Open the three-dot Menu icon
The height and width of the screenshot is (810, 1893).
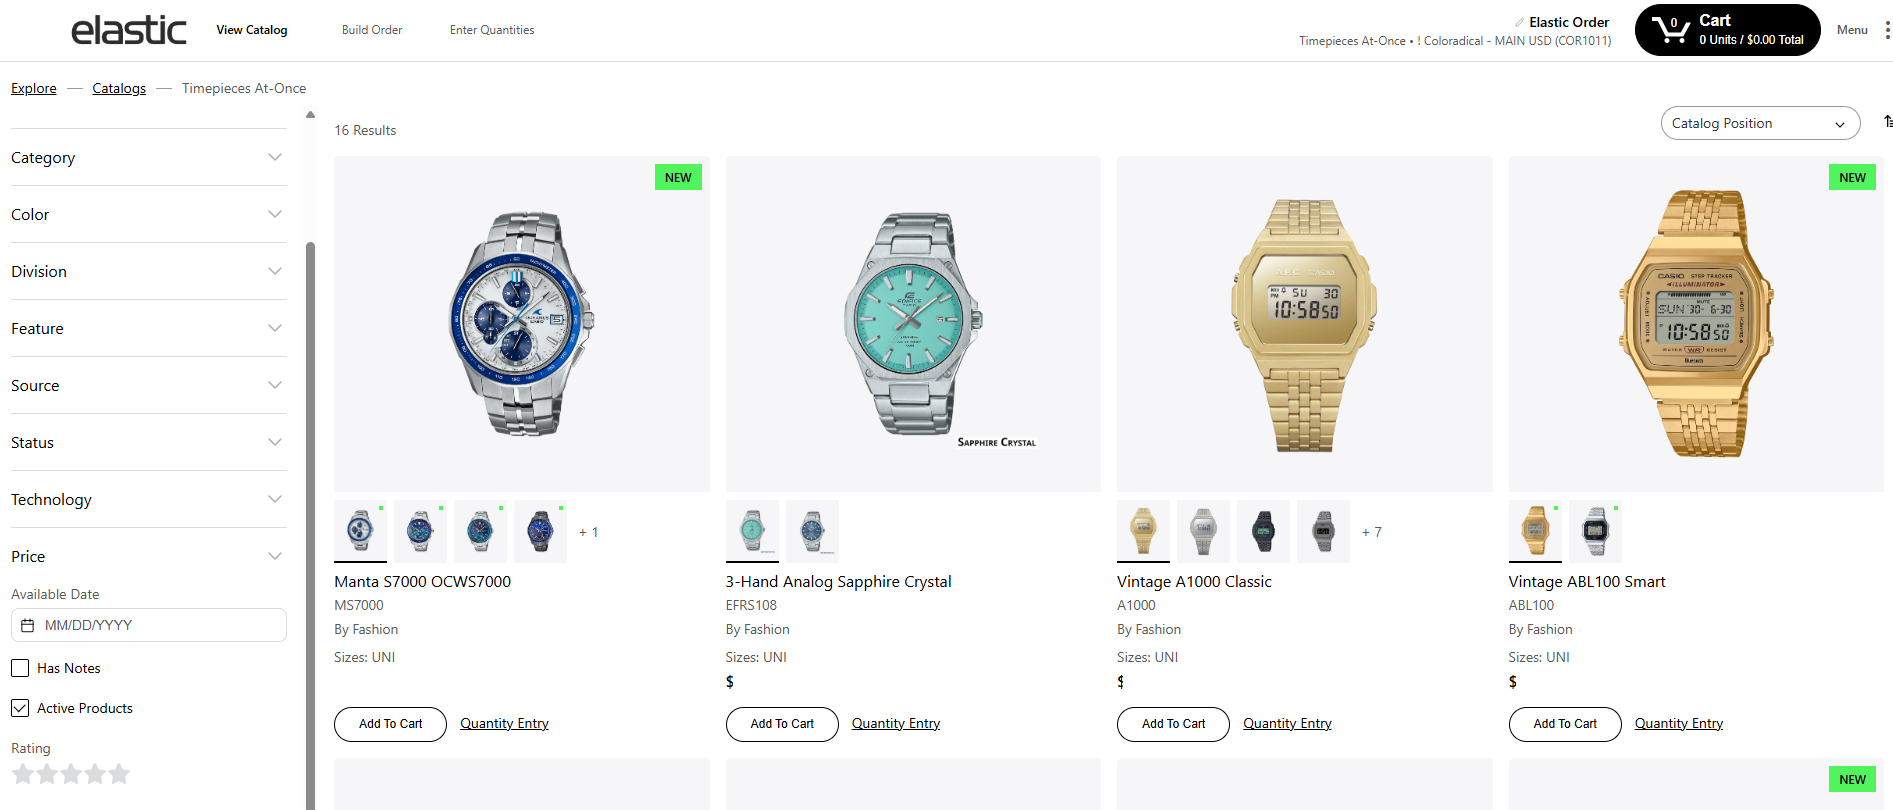pos(1887,30)
